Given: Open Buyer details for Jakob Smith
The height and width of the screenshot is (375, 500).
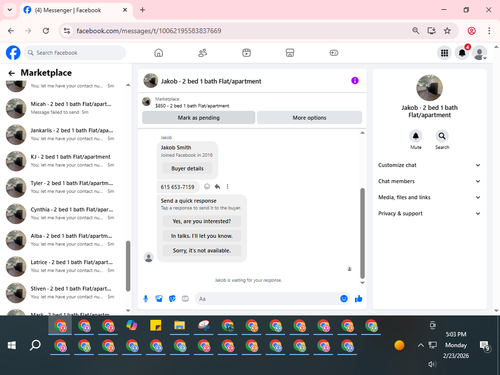Looking at the screenshot, I should [x=187, y=168].
